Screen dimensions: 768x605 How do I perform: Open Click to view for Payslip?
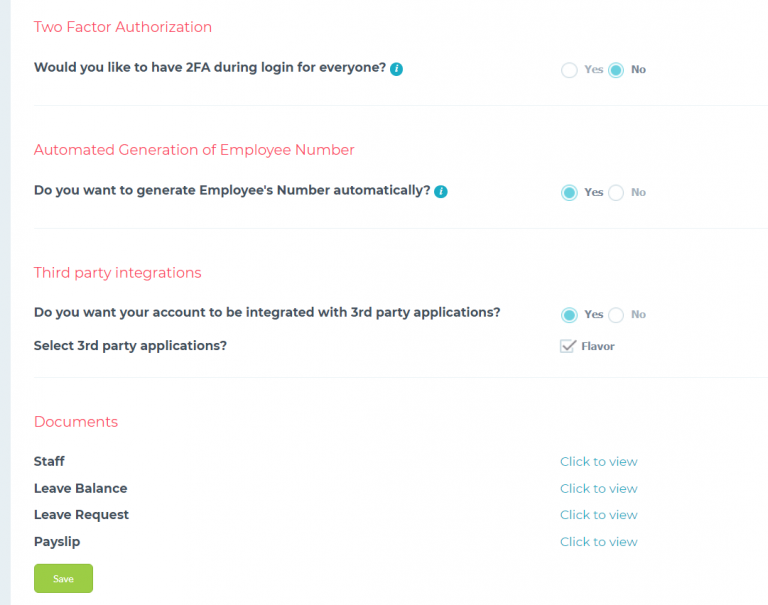coord(599,542)
